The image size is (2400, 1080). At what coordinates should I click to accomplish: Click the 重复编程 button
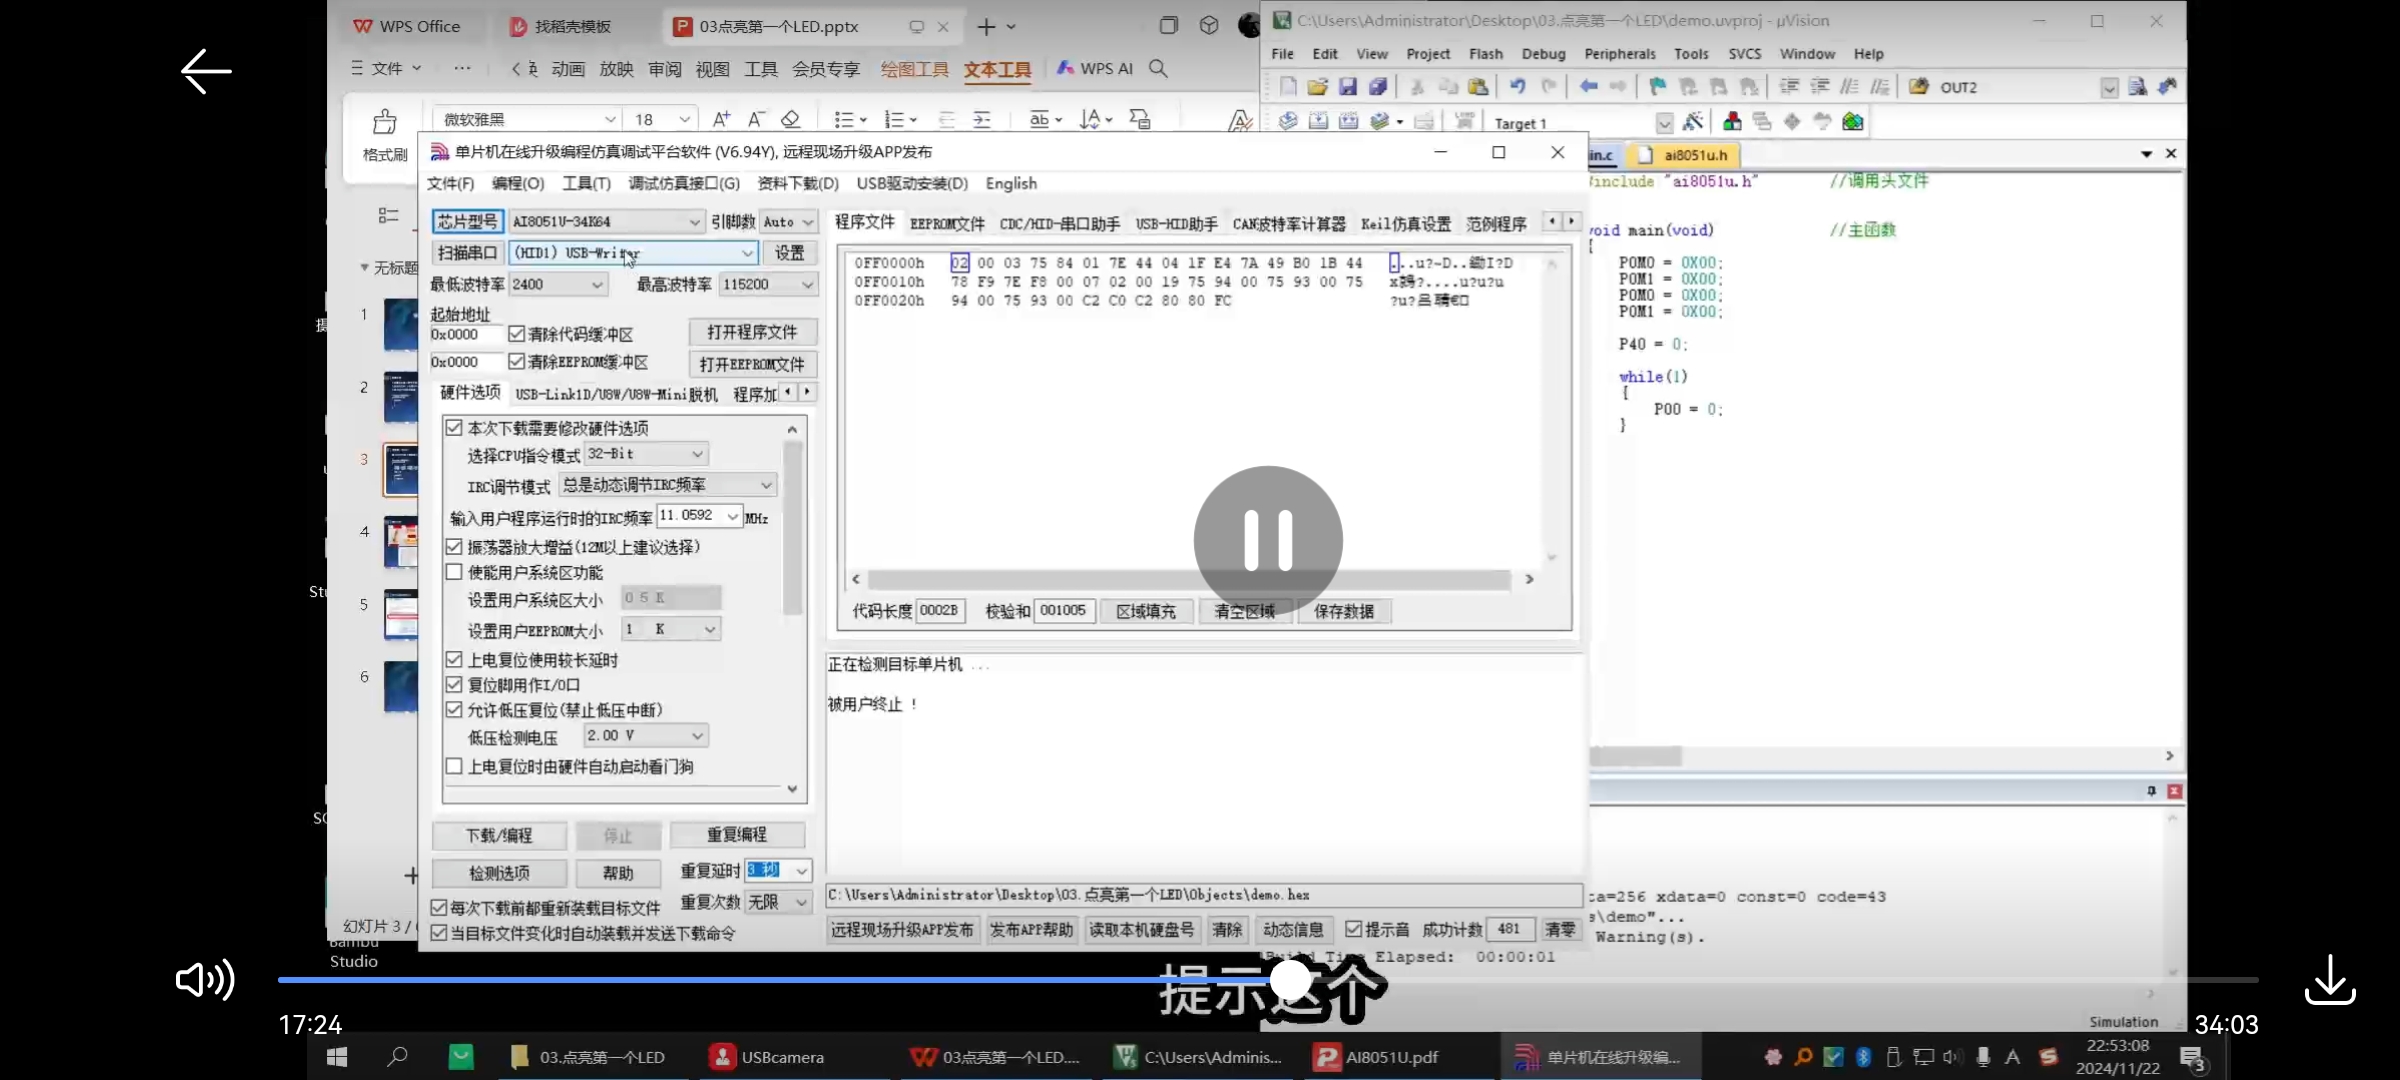pos(737,834)
